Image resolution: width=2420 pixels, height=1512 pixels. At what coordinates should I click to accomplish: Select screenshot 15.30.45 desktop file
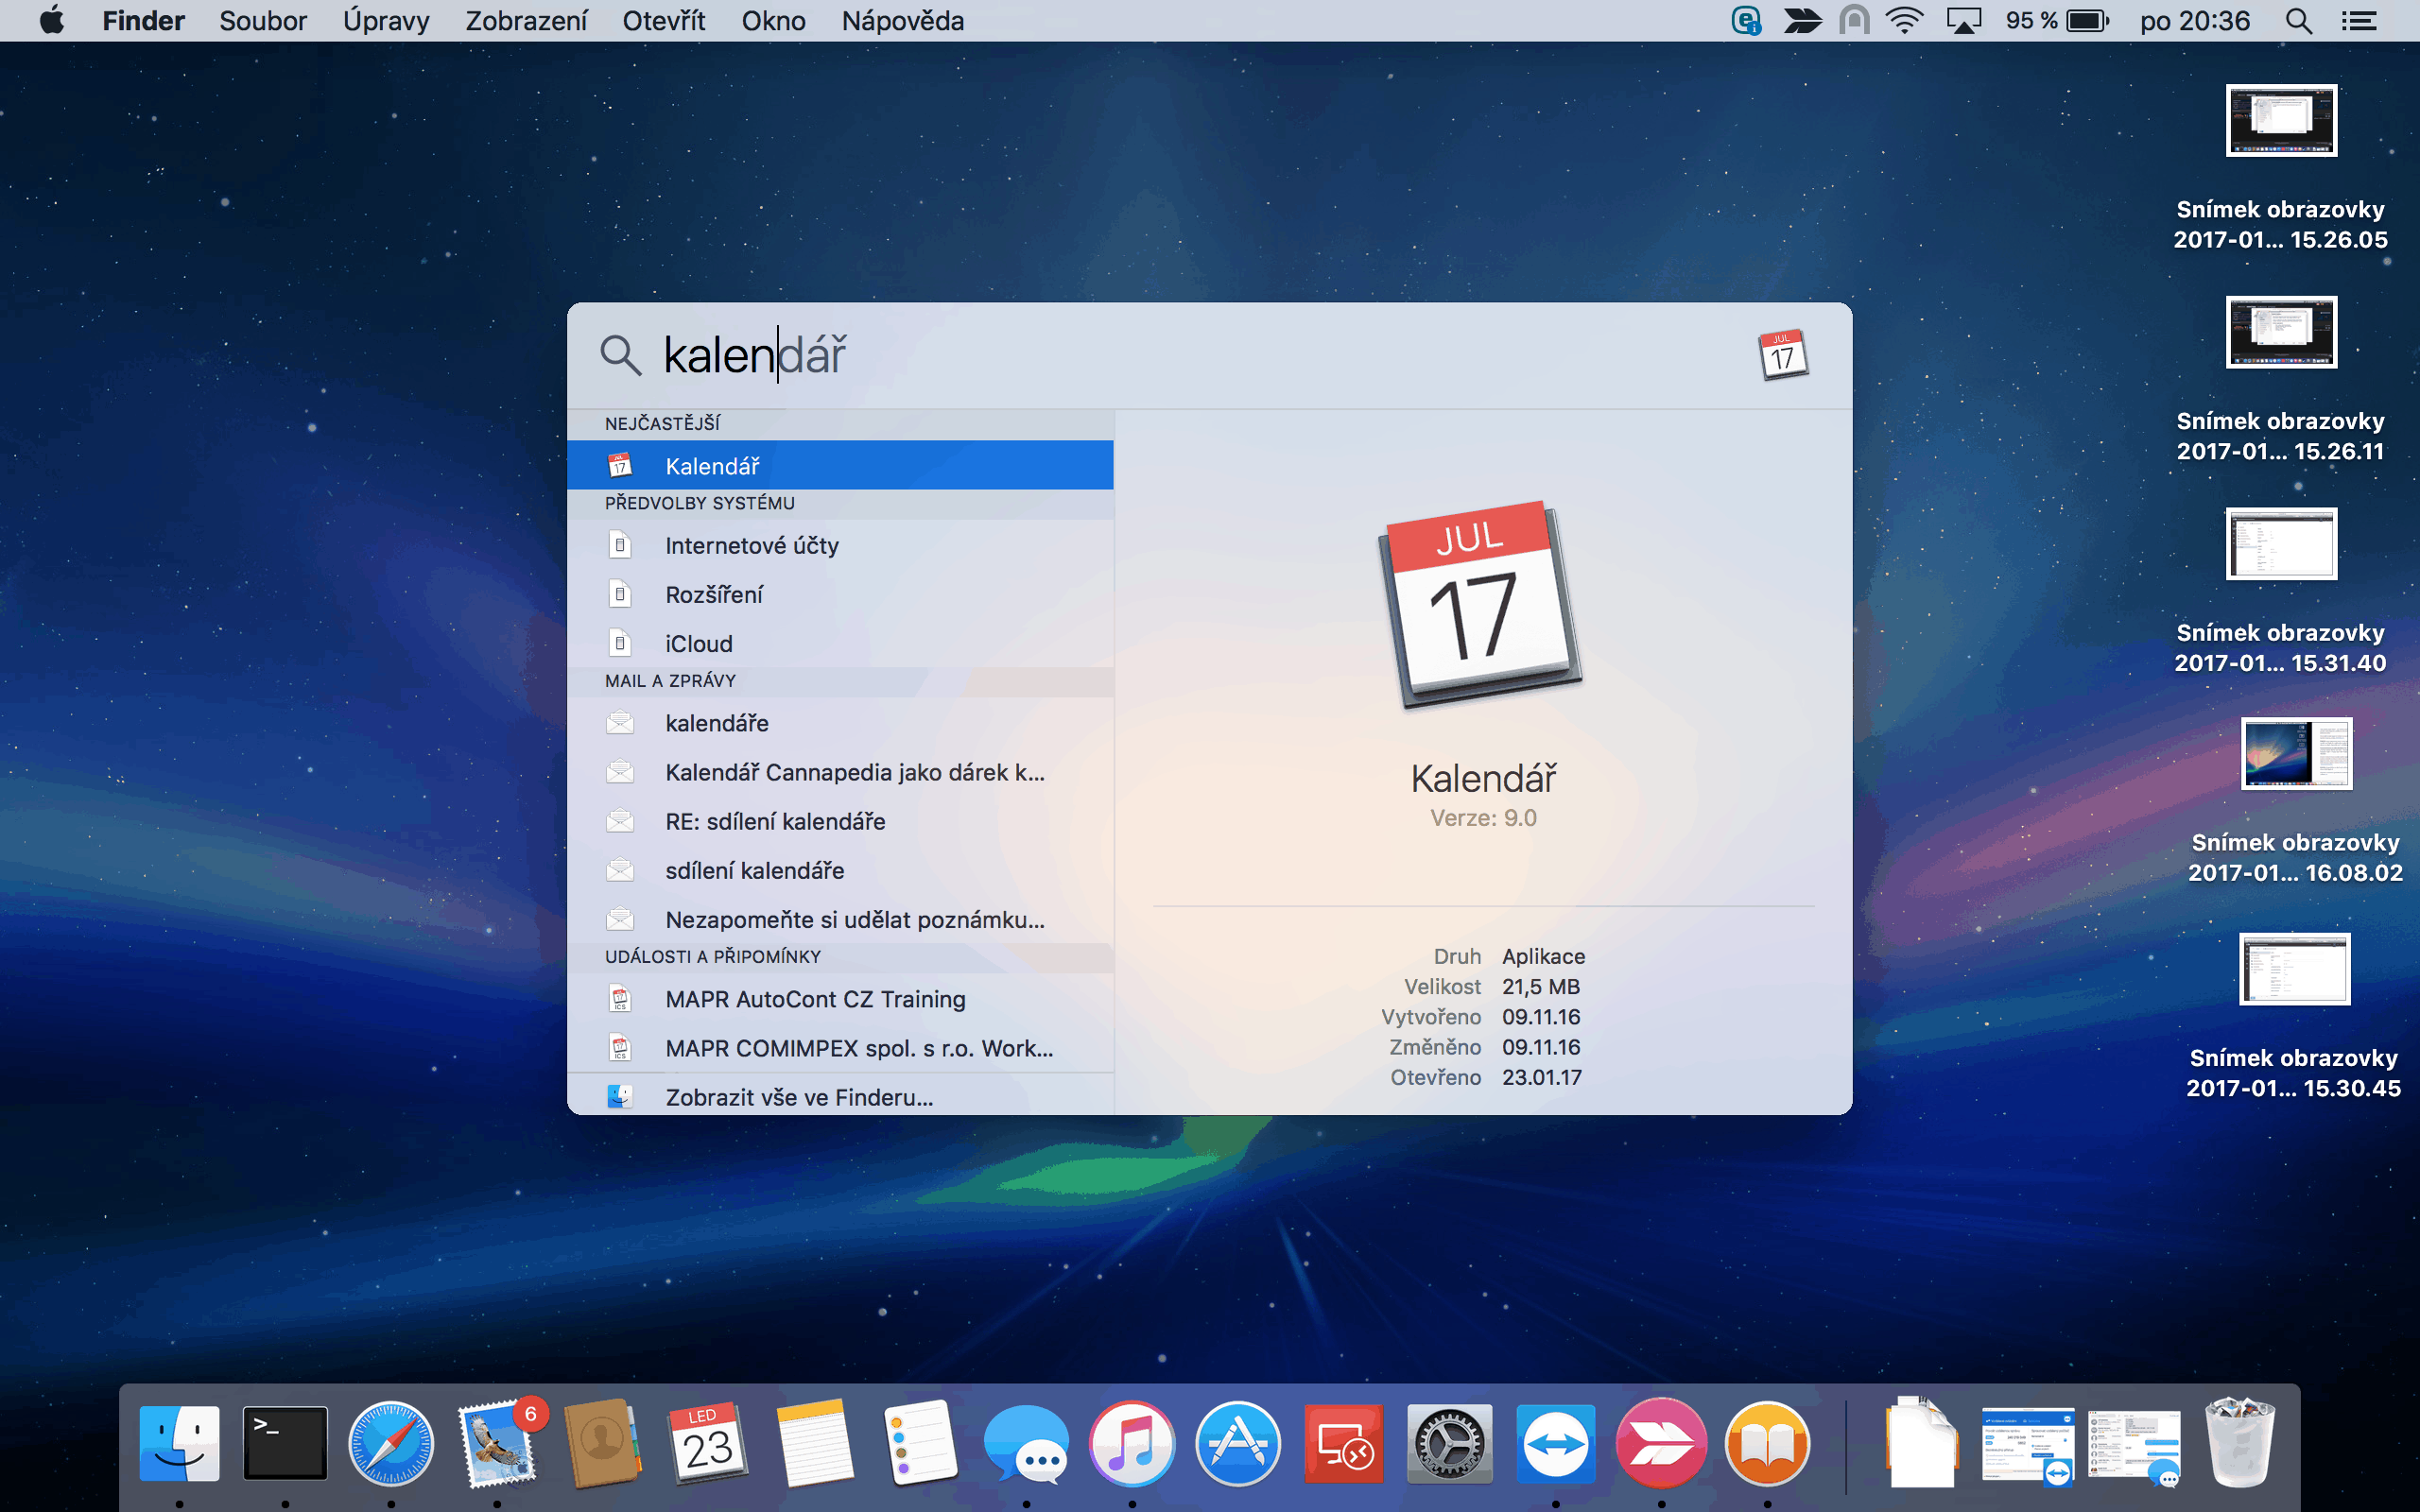pyautogui.click(x=2294, y=1016)
